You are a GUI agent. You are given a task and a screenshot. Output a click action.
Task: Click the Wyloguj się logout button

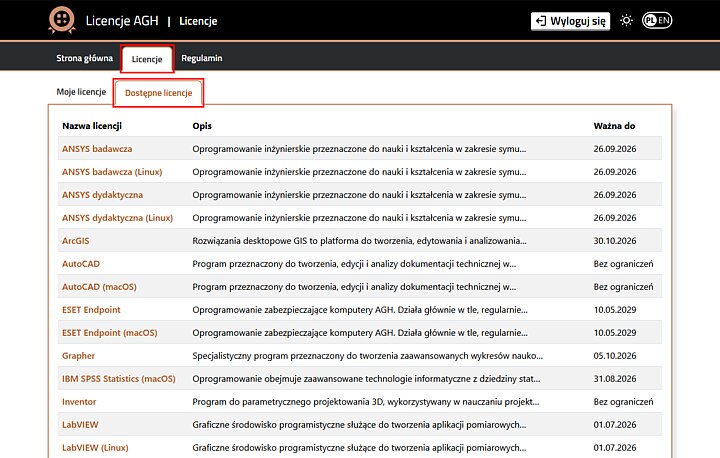[x=570, y=21]
